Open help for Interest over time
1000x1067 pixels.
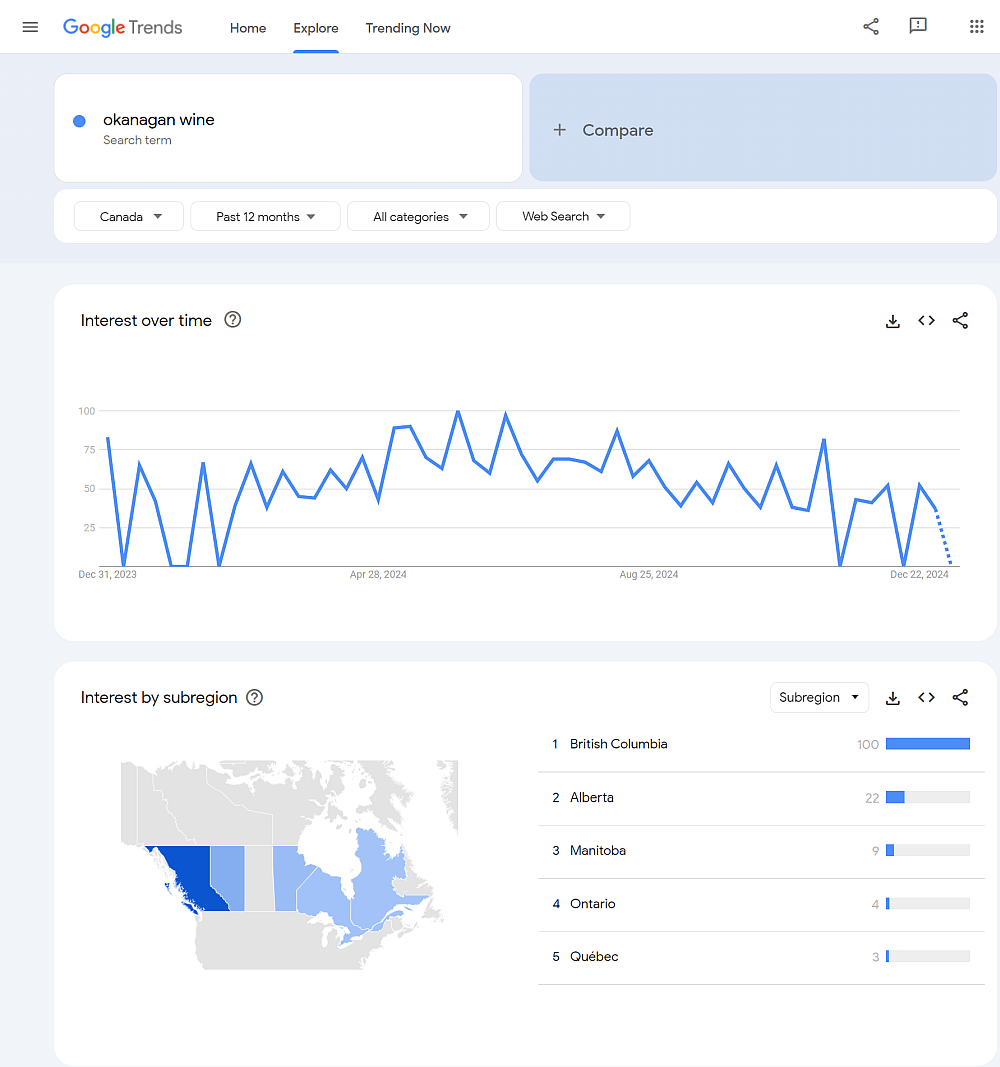(233, 320)
